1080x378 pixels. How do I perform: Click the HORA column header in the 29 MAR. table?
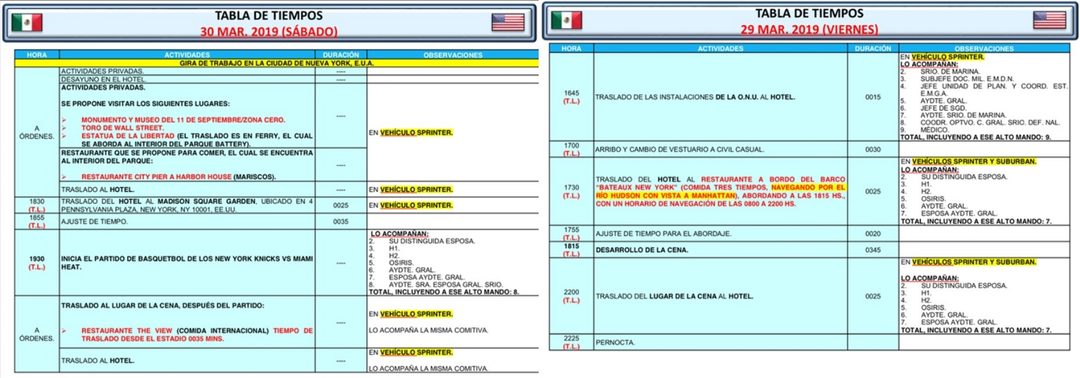click(571, 49)
